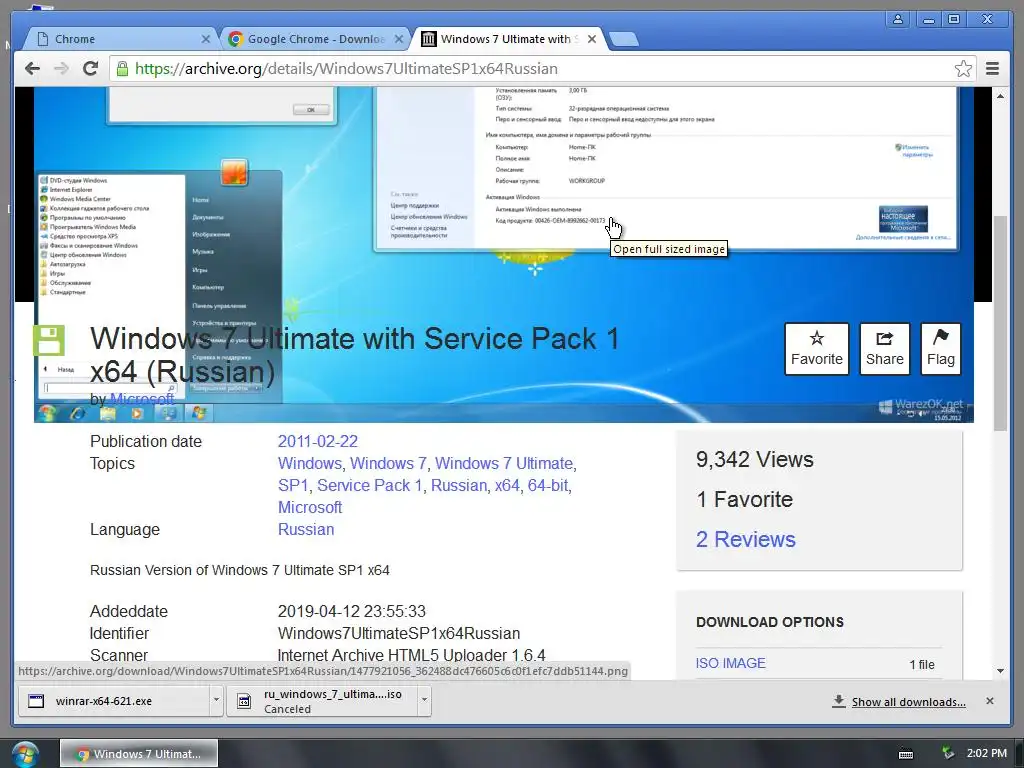Open the on-screen keyboard tray icon
Viewport: 1024px width, 768px height.
pos(906,754)
